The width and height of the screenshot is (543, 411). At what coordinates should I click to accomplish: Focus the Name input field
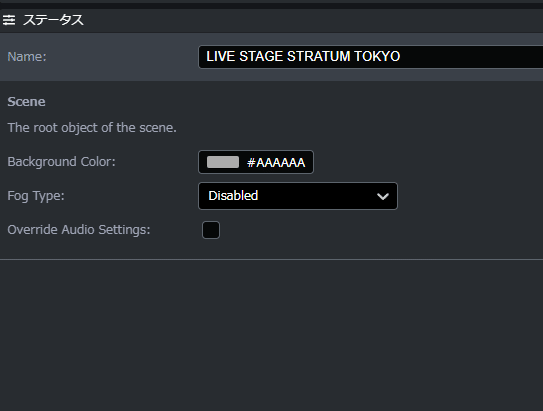(371, 57)
